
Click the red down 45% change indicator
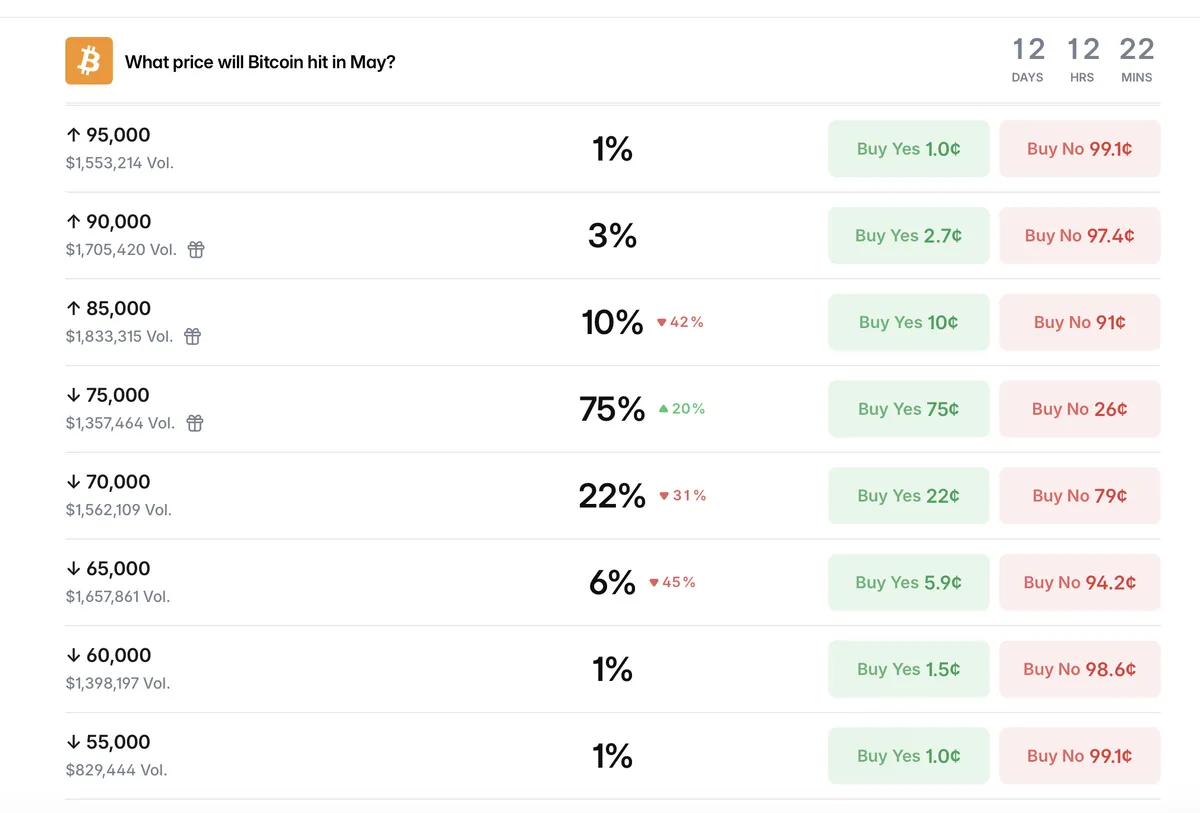673,582
